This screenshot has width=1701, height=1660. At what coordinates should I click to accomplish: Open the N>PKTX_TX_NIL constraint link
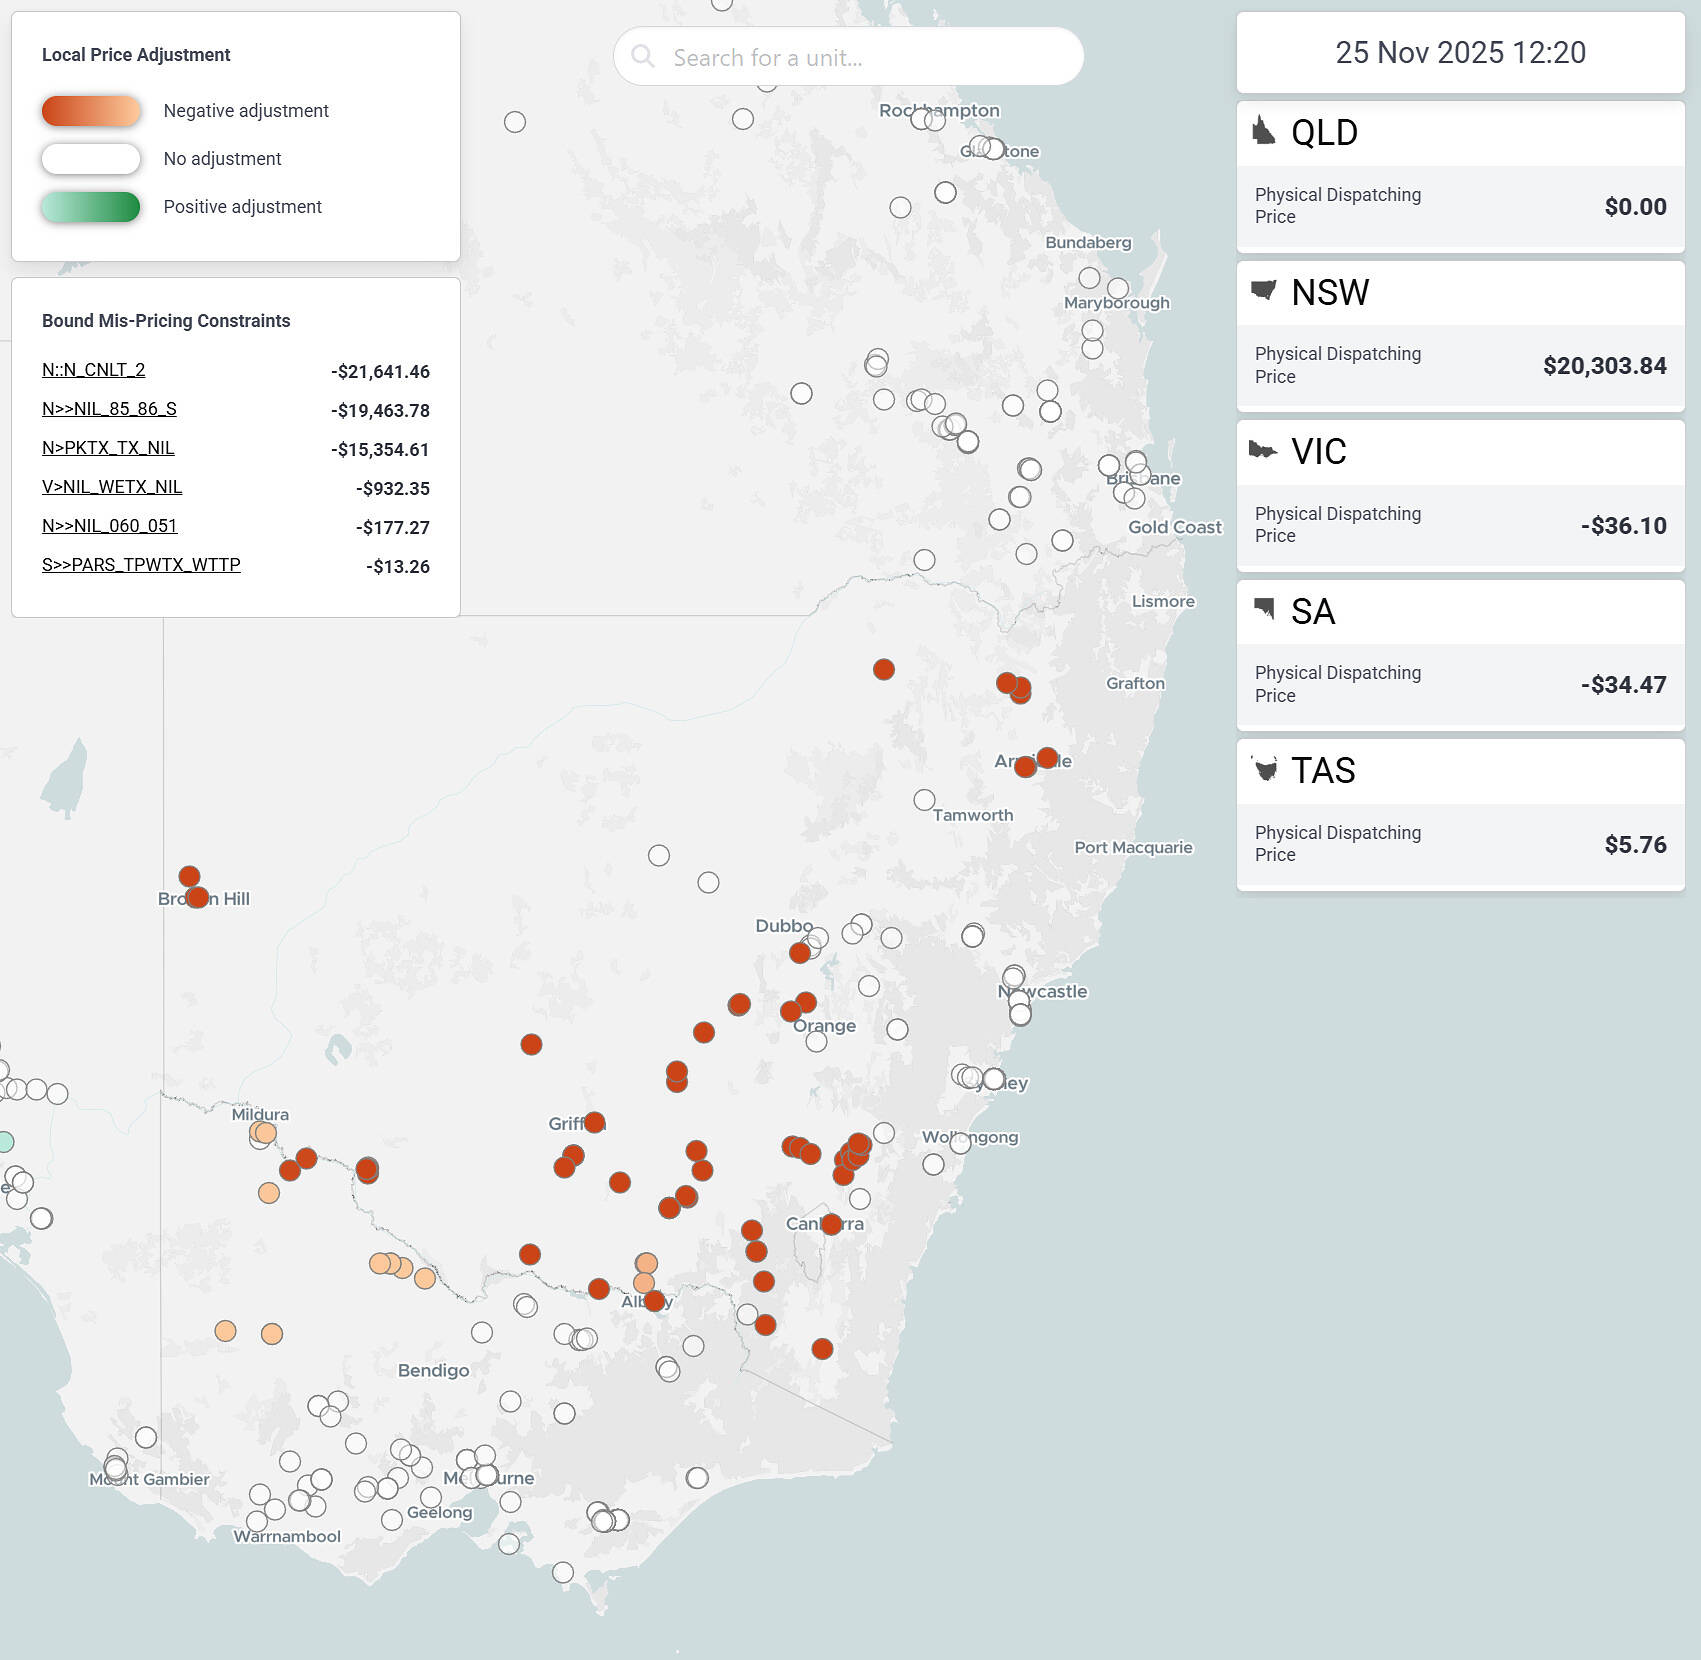tap(108, 448)
